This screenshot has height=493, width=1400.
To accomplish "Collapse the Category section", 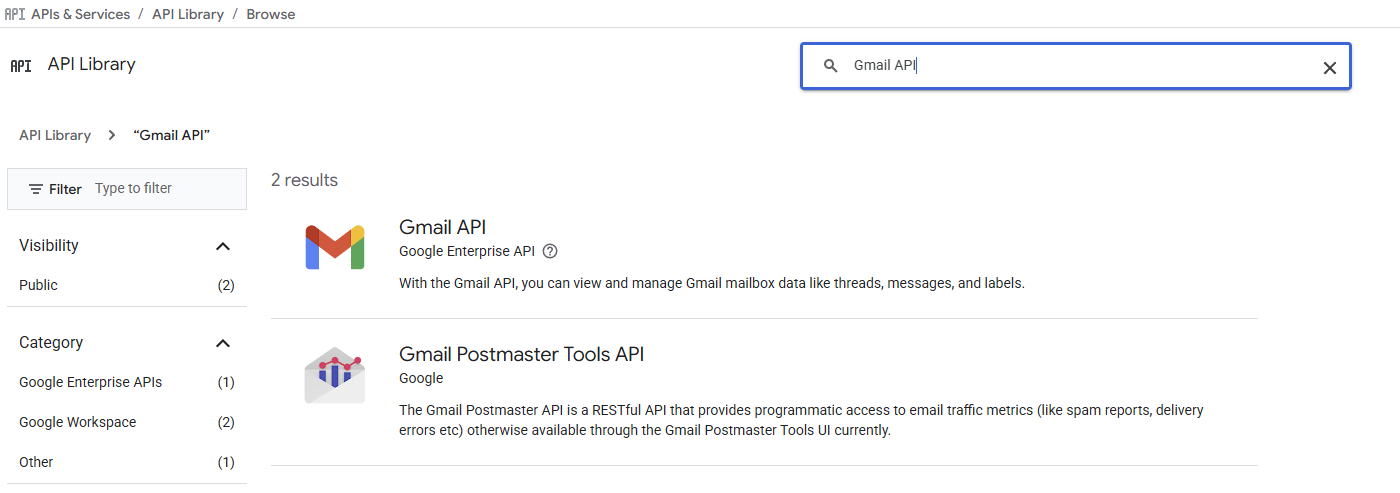I will [x=223, y=343].
